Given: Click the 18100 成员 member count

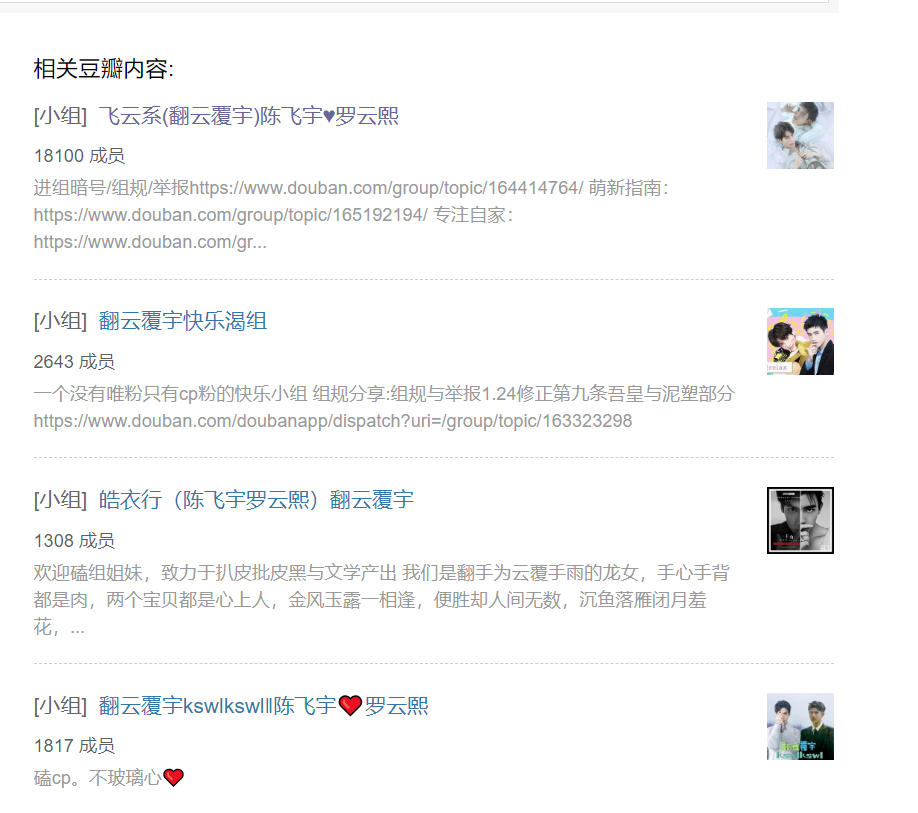Looking at the screenshot, I should coord(79,156).
